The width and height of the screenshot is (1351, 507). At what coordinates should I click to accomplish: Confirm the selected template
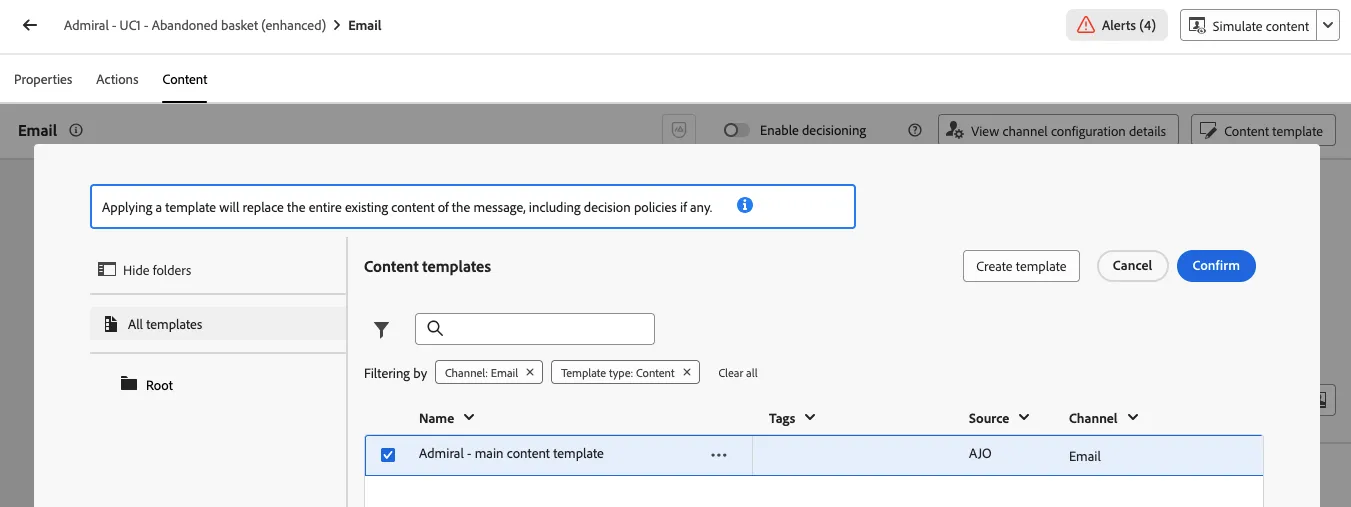[x=1216, y=266]
